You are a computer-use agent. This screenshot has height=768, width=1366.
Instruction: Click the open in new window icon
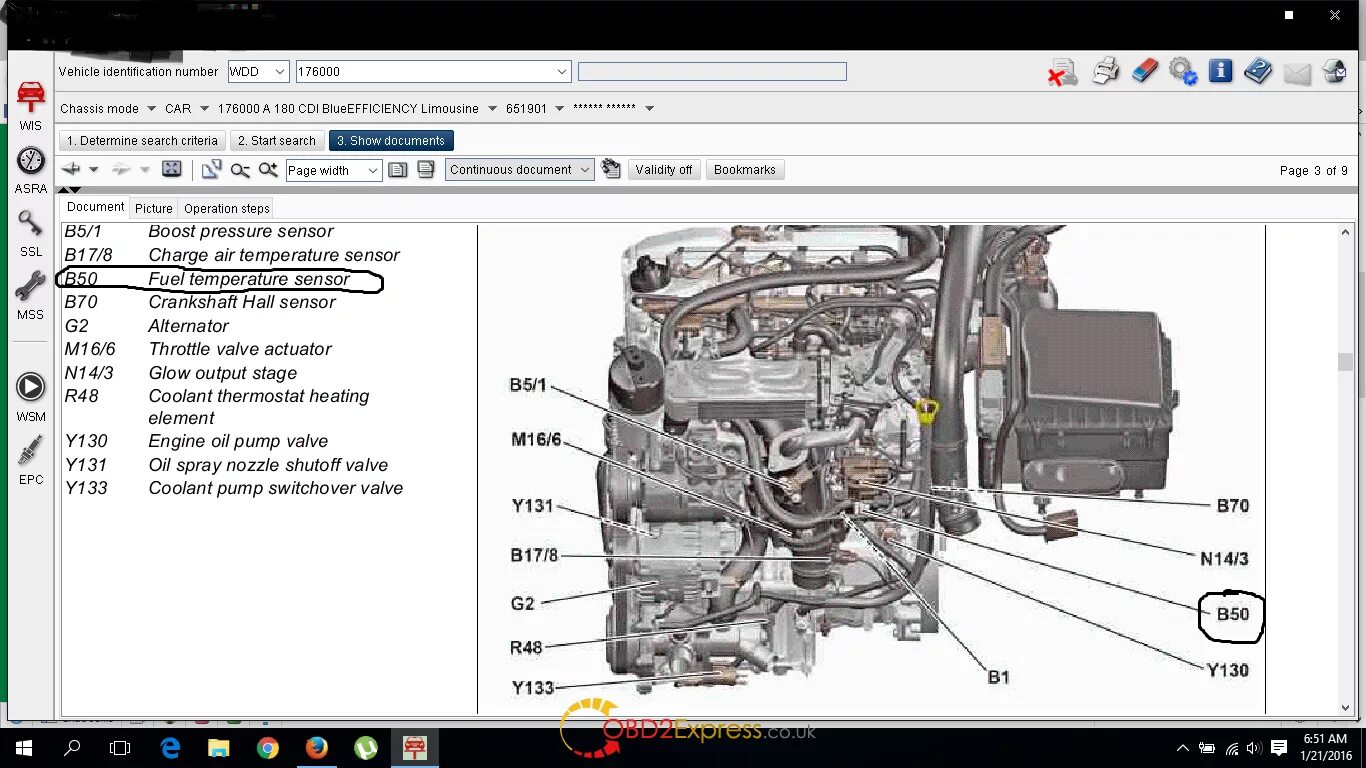211,170
